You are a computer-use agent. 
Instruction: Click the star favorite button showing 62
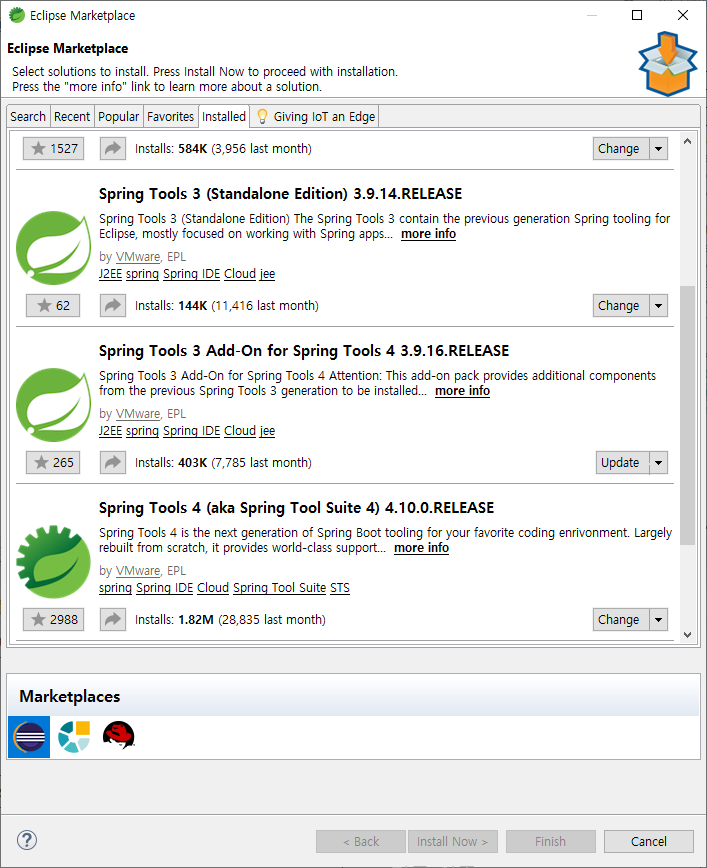click(53, 306)
